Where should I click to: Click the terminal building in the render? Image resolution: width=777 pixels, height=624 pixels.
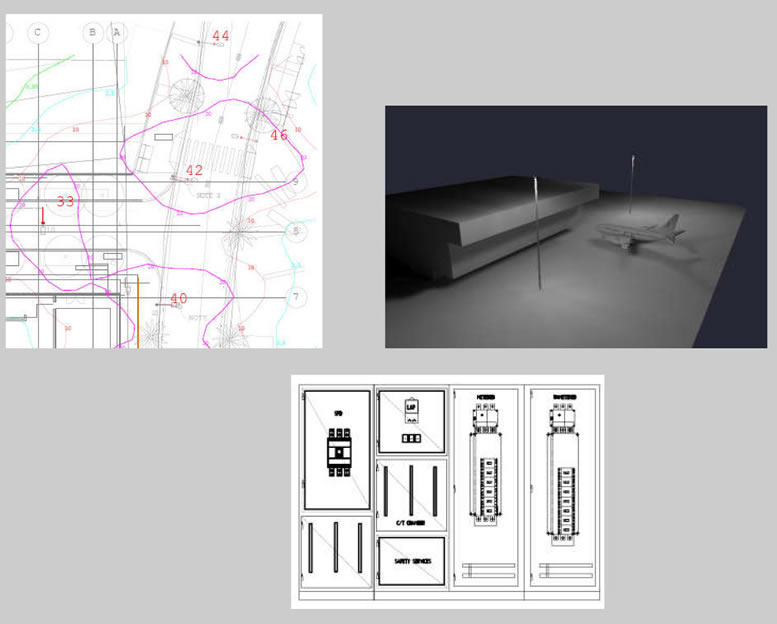click(470, 225)
